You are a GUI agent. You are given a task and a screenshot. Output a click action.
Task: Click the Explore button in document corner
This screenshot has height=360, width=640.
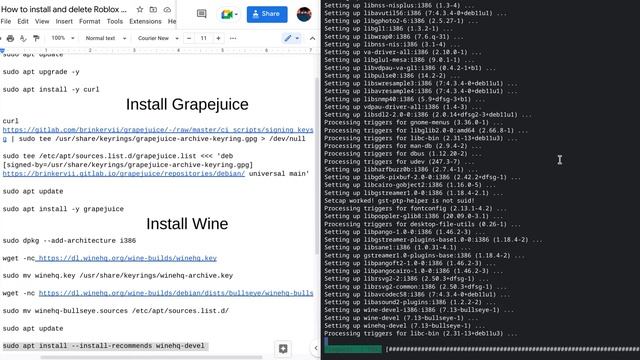[283, 349]
